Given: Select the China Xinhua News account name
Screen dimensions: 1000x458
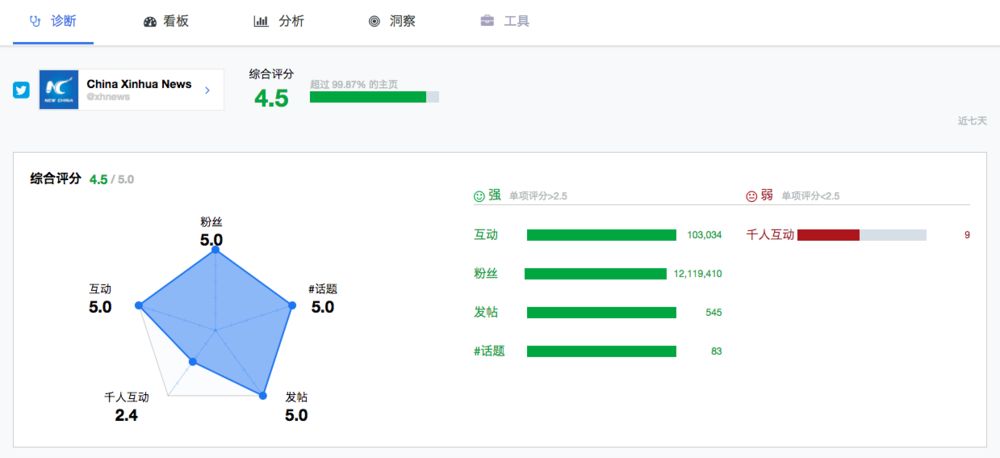Looking at the screenshot, I should [x=139, y=84].
